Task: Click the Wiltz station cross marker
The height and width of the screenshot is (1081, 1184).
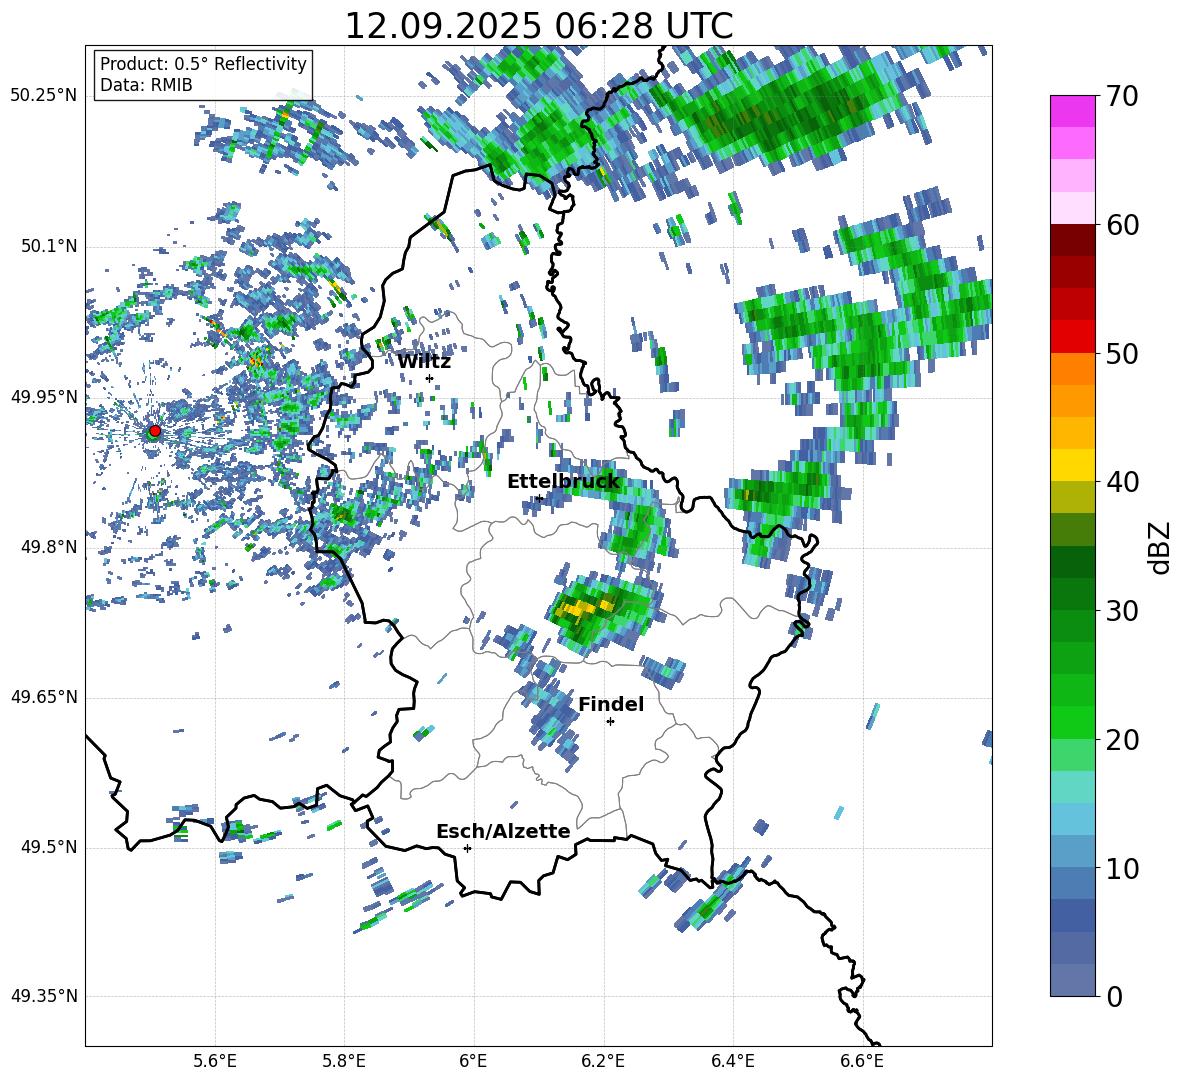Action: tap(430, 378)
